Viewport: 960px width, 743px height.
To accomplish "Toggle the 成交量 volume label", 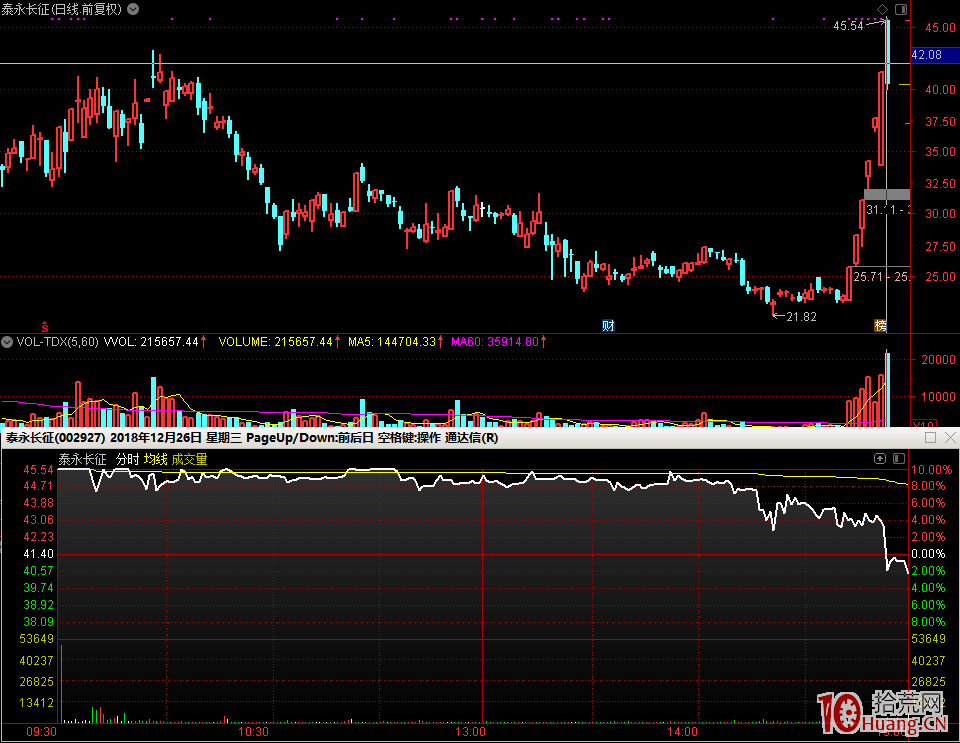I will pos(189,459).
